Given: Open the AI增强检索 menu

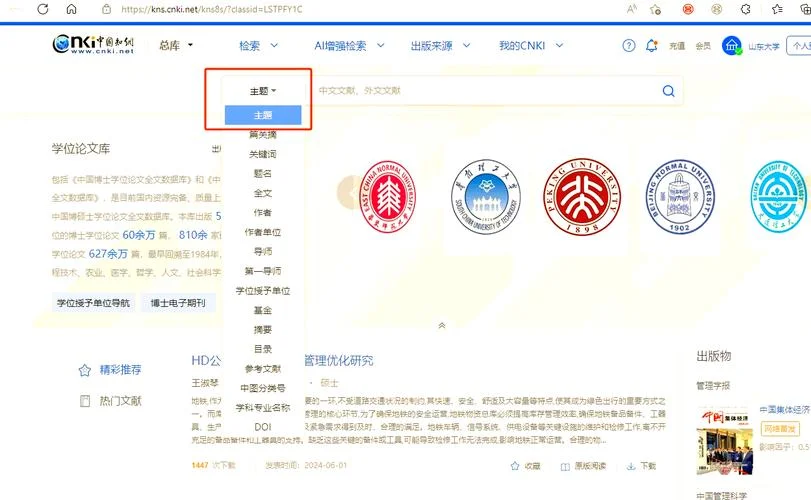Looking at the screenshot, I should [x=349, y=46].
